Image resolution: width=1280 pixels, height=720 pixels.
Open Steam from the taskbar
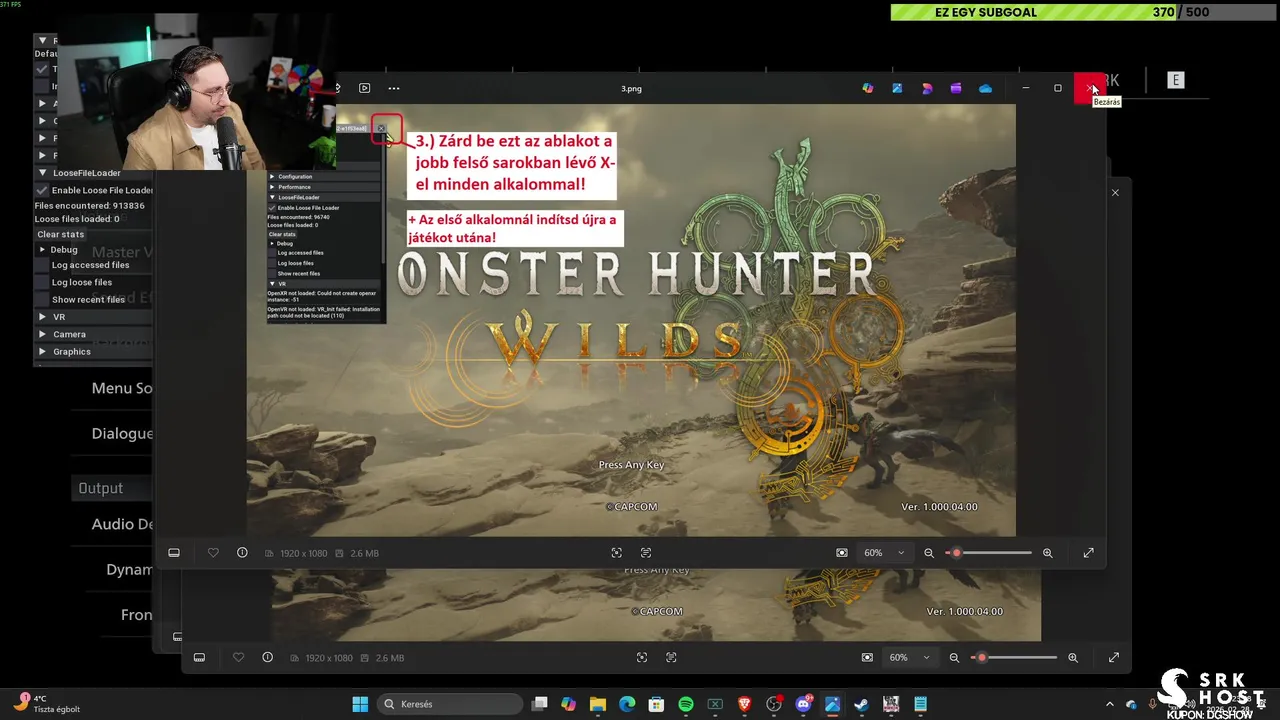[x=861, y=704]
